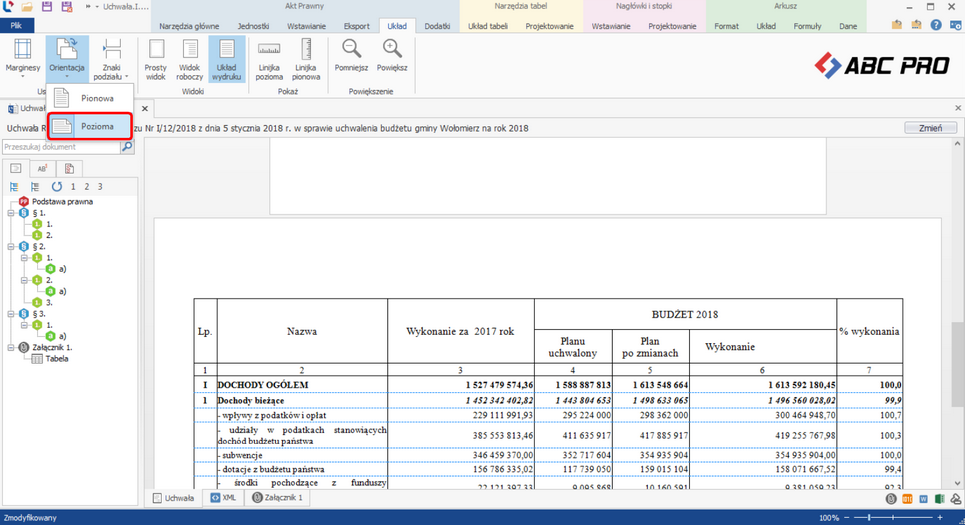Toggle the Linijka pozioma ruler
Viewport: 965px width, 525px height.
point(269,58)
